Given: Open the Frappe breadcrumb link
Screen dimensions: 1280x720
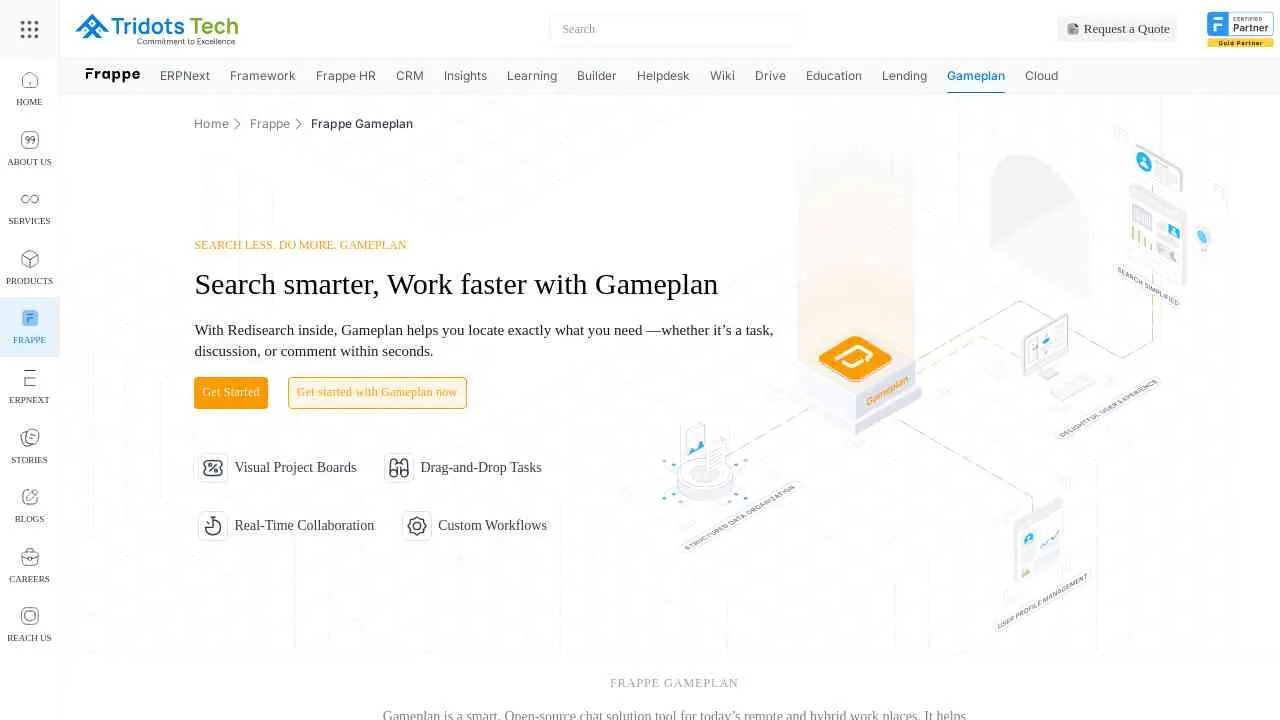Looking at the screenshot, I should [x=270, y=124].
